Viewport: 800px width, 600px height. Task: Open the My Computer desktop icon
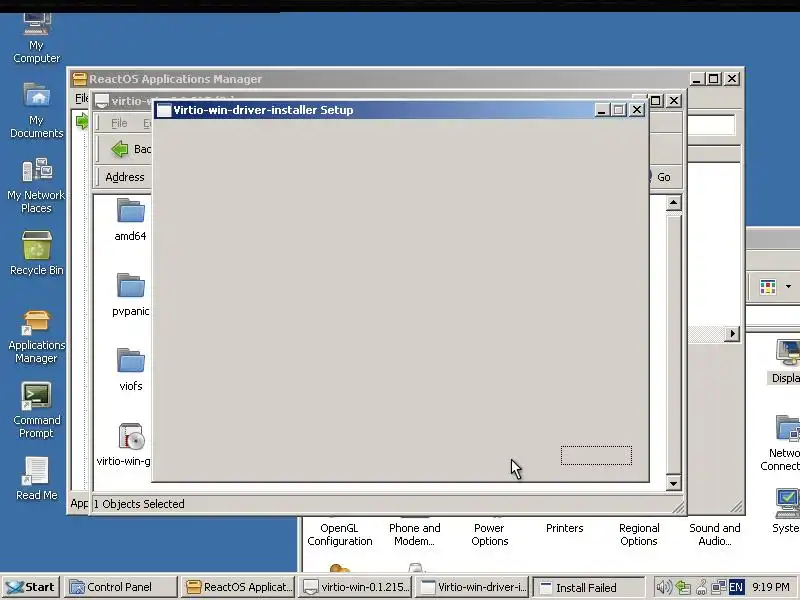click(x=37, y=38)
